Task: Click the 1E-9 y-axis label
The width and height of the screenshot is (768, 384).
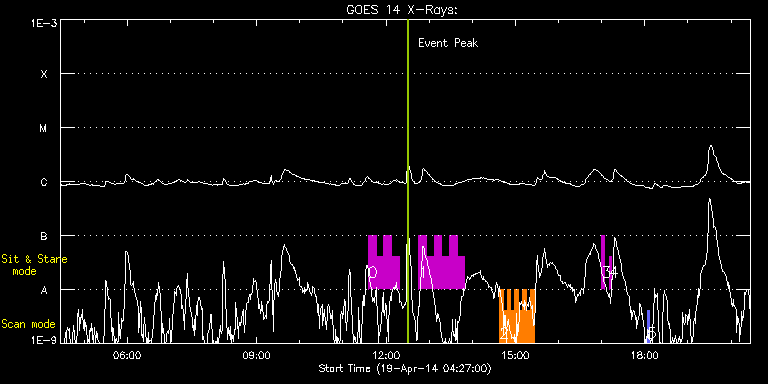Action: pos(44,339)
